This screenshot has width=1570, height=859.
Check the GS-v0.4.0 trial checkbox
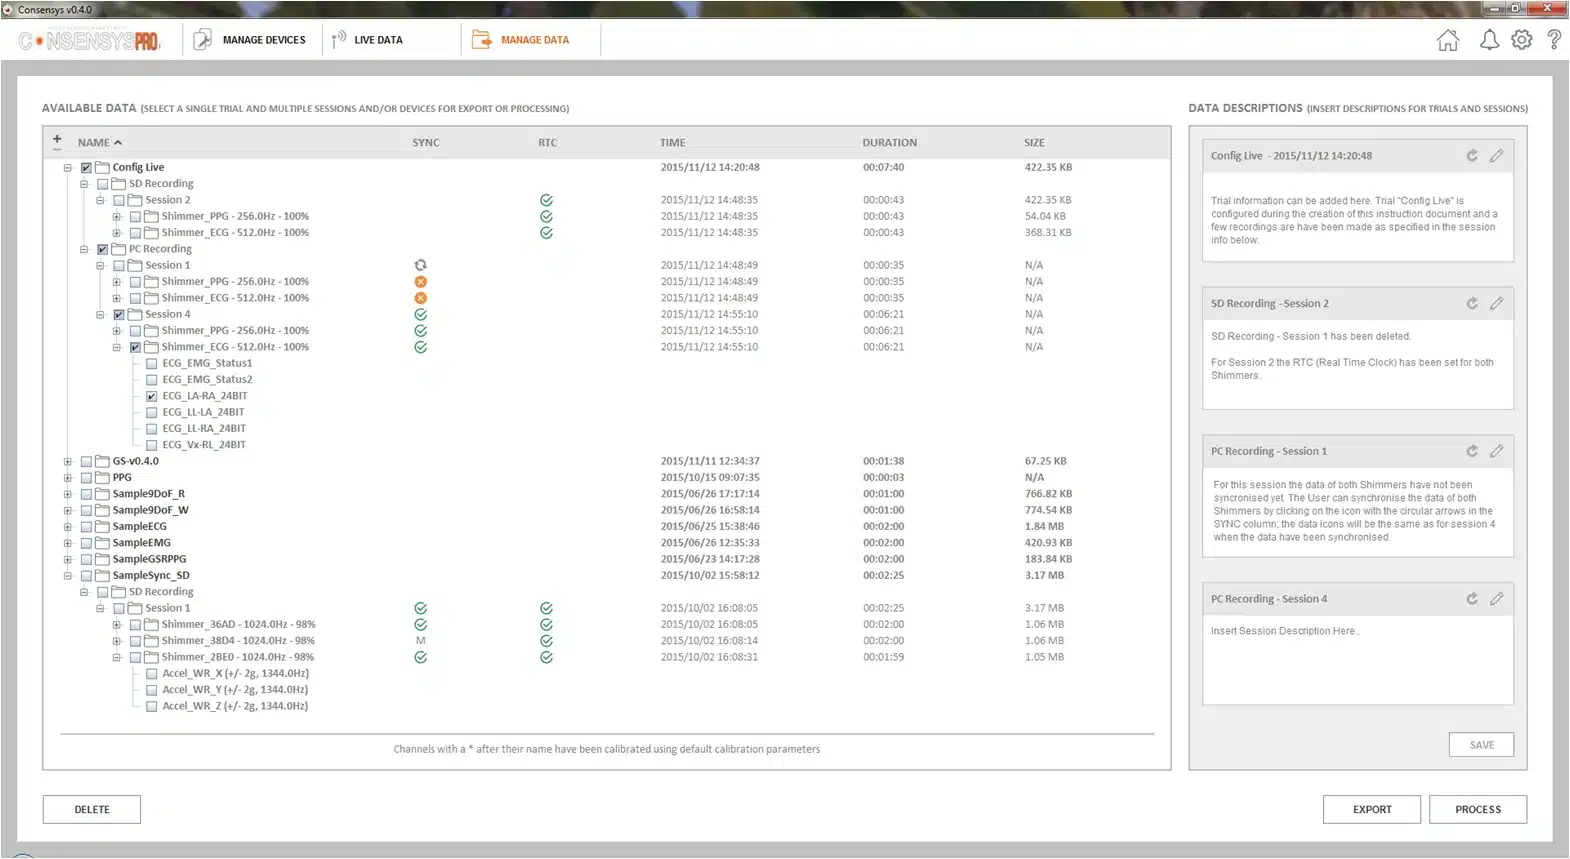click(86, 462)
